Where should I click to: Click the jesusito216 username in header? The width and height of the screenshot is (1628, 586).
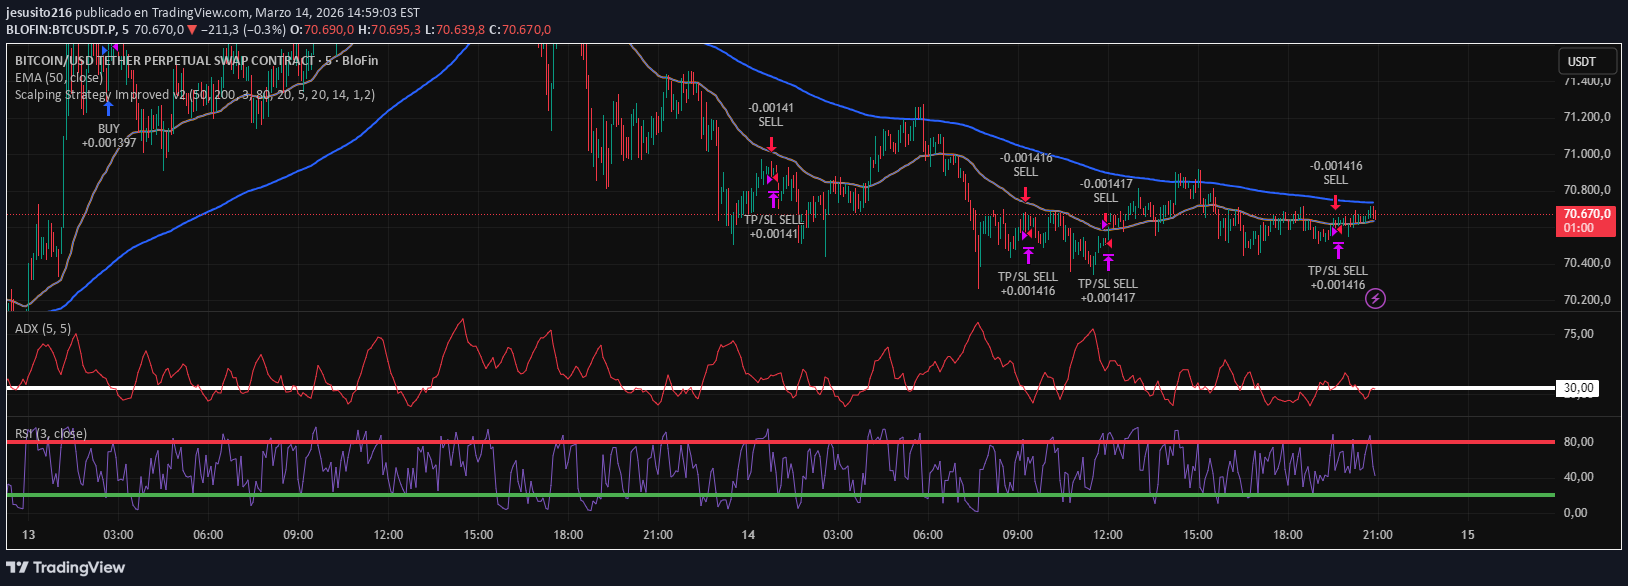(x=38, y=13)
